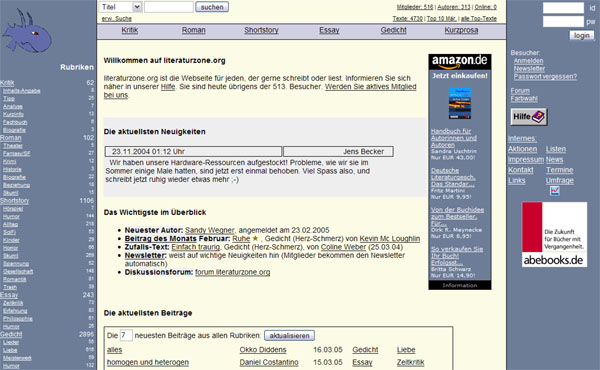Select Roman in the top category bar
The height and width of the screenshot is (370, 600).
coord(194,30)
